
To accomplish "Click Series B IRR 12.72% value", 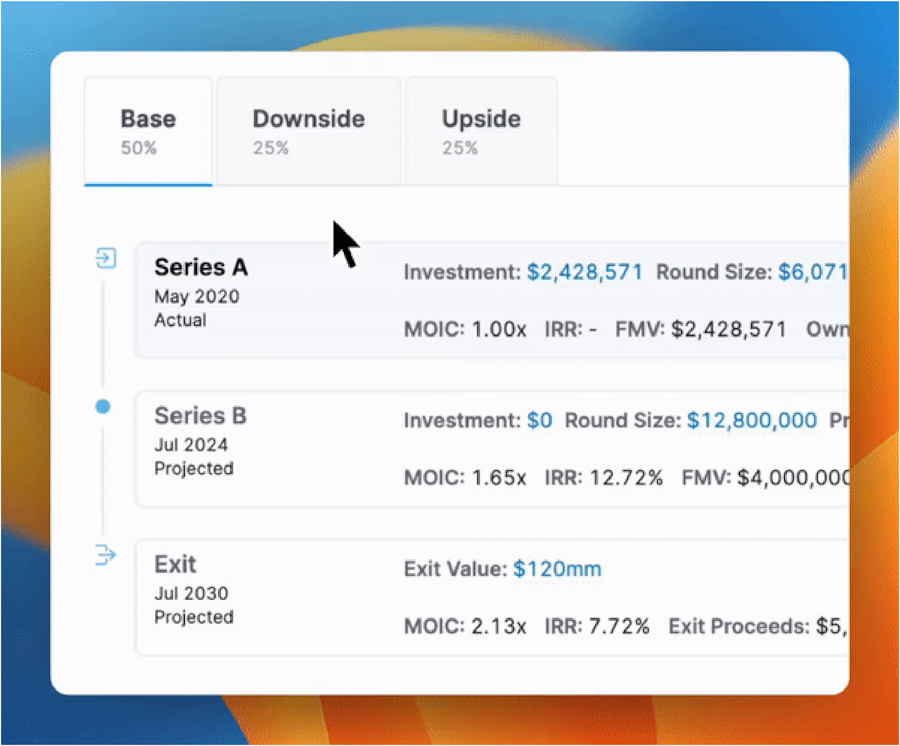I will pyautogui.click(x=626, y=478).
